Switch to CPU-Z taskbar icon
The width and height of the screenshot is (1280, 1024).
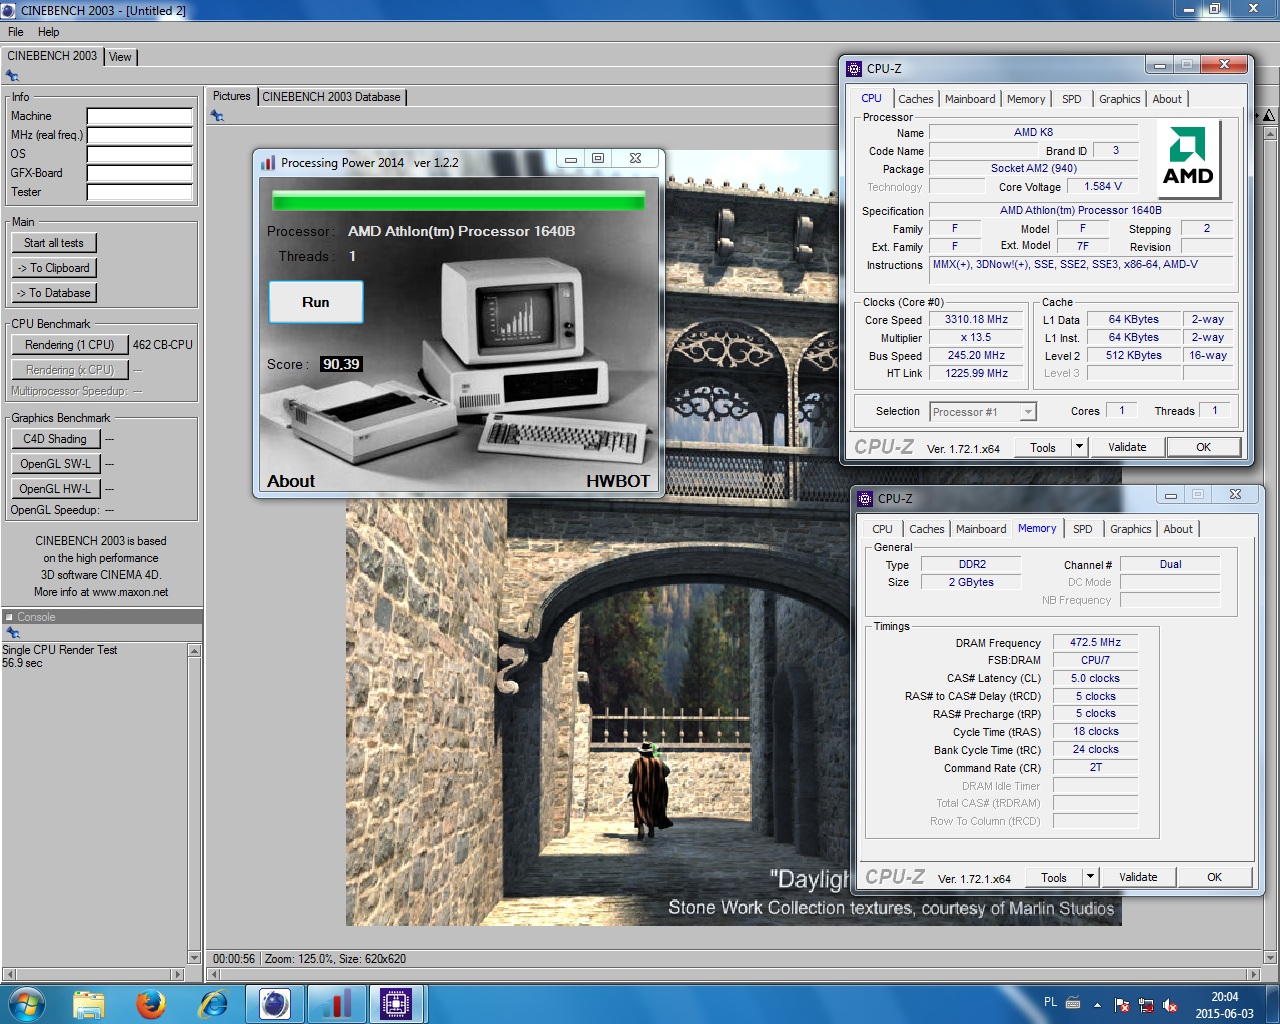(x=397, y=1004)
